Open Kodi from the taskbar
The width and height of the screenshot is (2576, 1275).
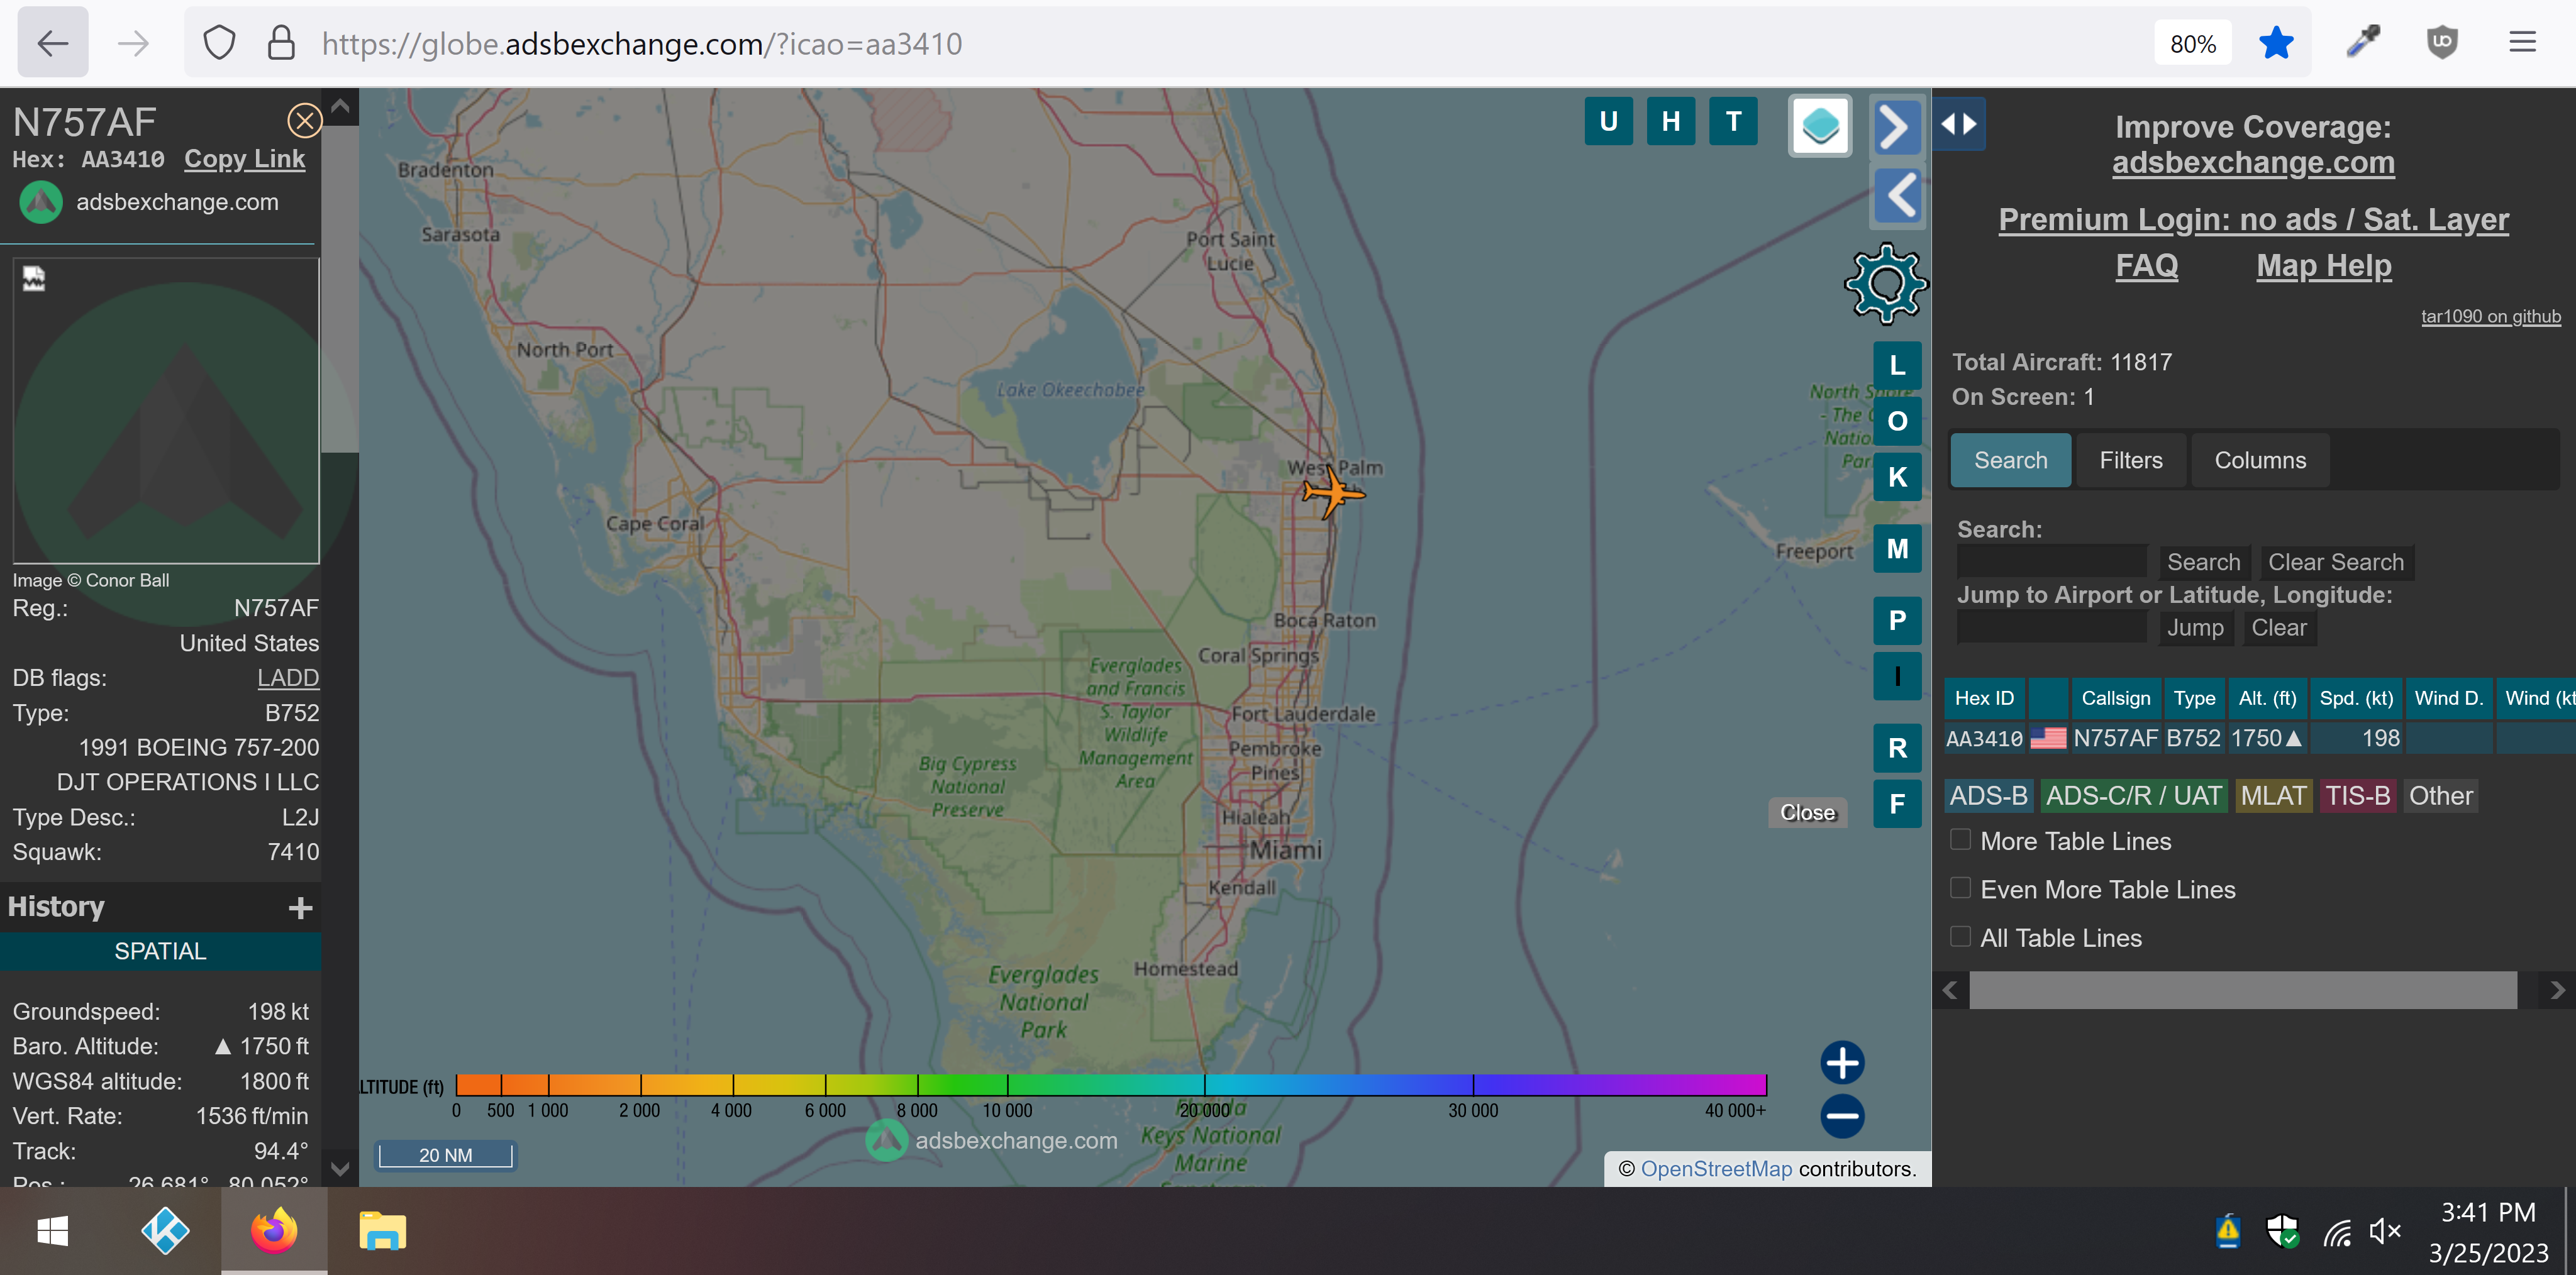coord(165,1231)
